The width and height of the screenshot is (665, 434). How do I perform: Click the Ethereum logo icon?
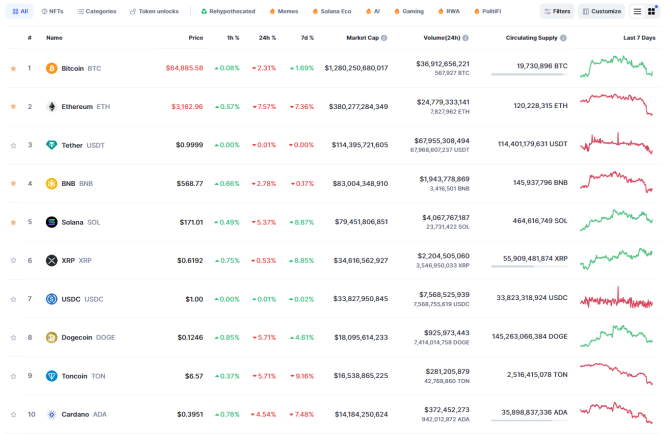[51, 106]
